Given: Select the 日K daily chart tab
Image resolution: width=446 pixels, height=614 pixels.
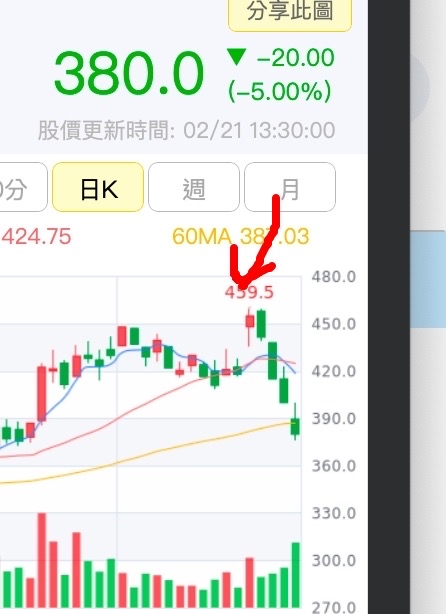Looking at the screenshot, I should click(x=98, y=187).
